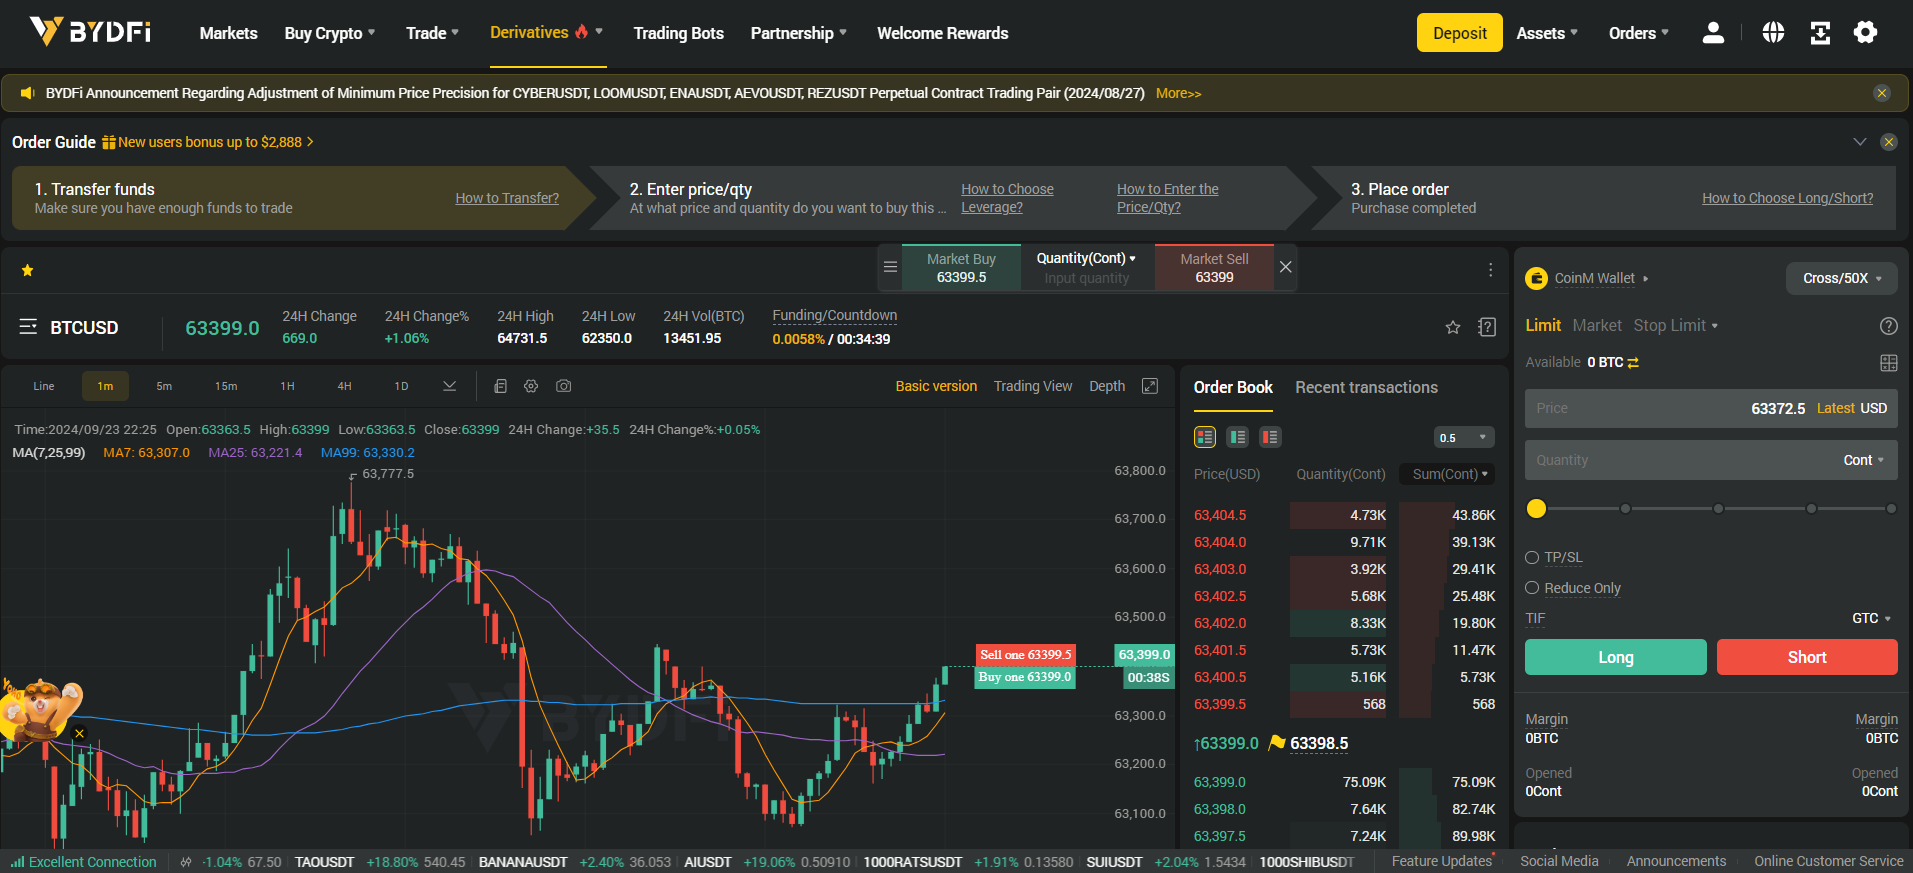The width and height of the screenshot is (1913, 873).
Task: Click the chart screenshot camera icon
Action: (x=564, y=386)
